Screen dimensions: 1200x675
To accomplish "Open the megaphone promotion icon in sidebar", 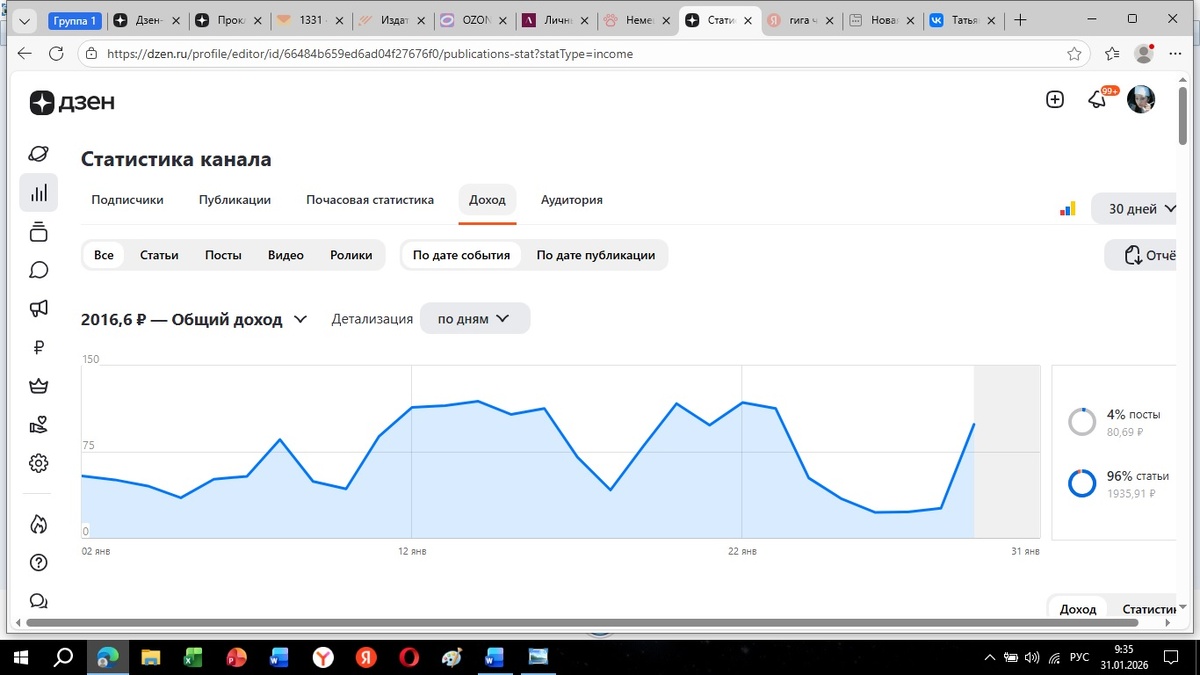I will pyautogui.click(x=38, y=309).
